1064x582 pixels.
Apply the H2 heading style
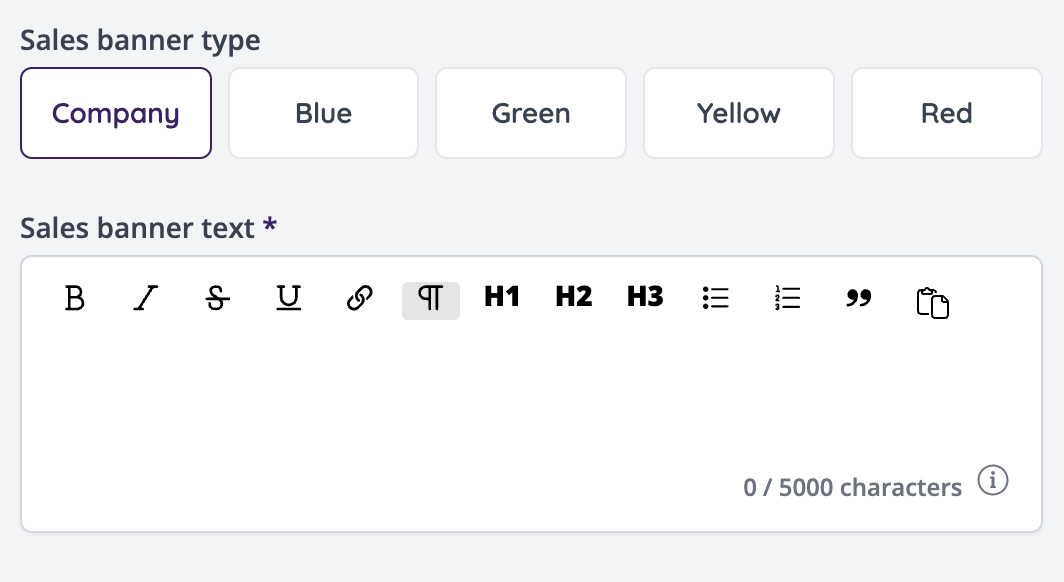coord(574,297)
